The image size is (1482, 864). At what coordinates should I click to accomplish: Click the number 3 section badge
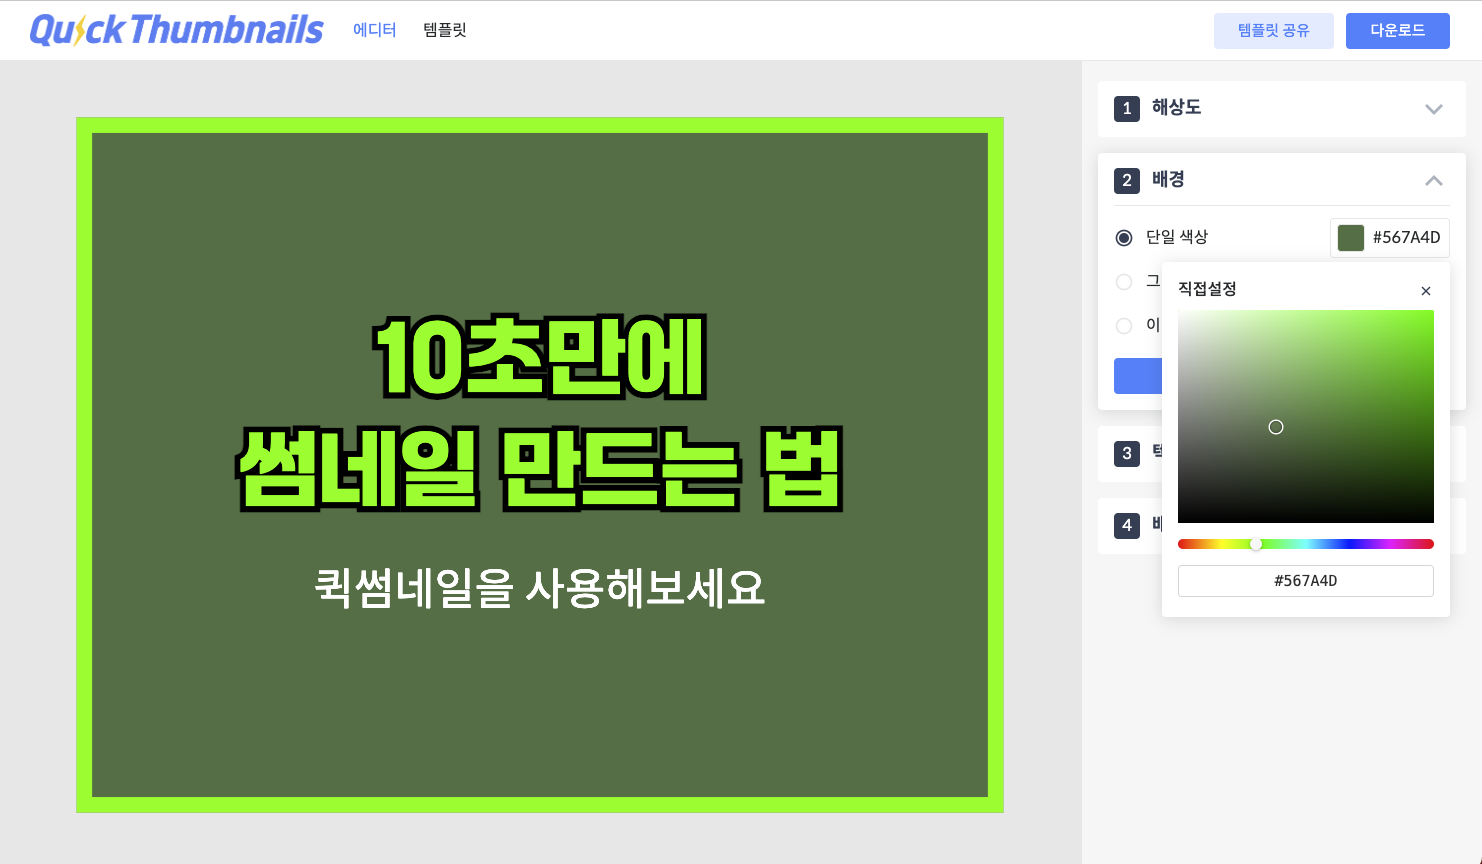(x=1127, y=453)
